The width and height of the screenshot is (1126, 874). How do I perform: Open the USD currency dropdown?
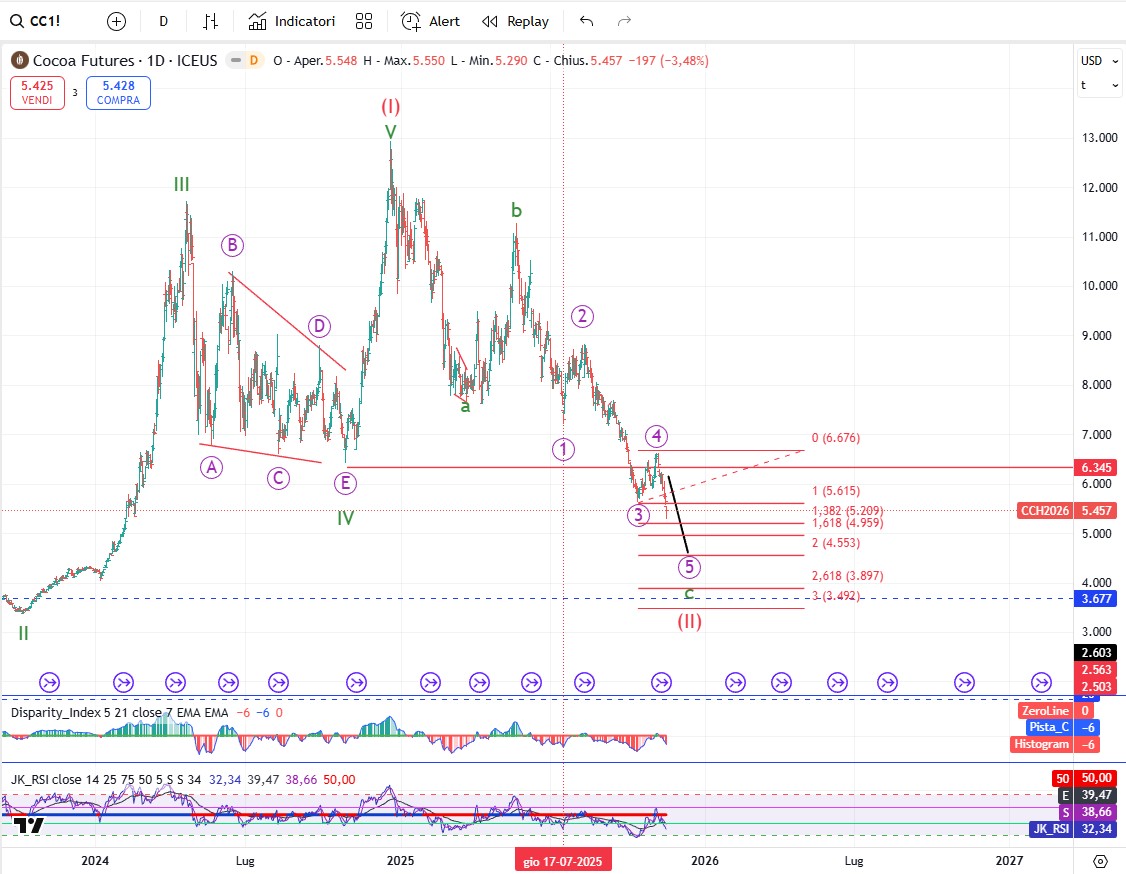pos(1097,61)
